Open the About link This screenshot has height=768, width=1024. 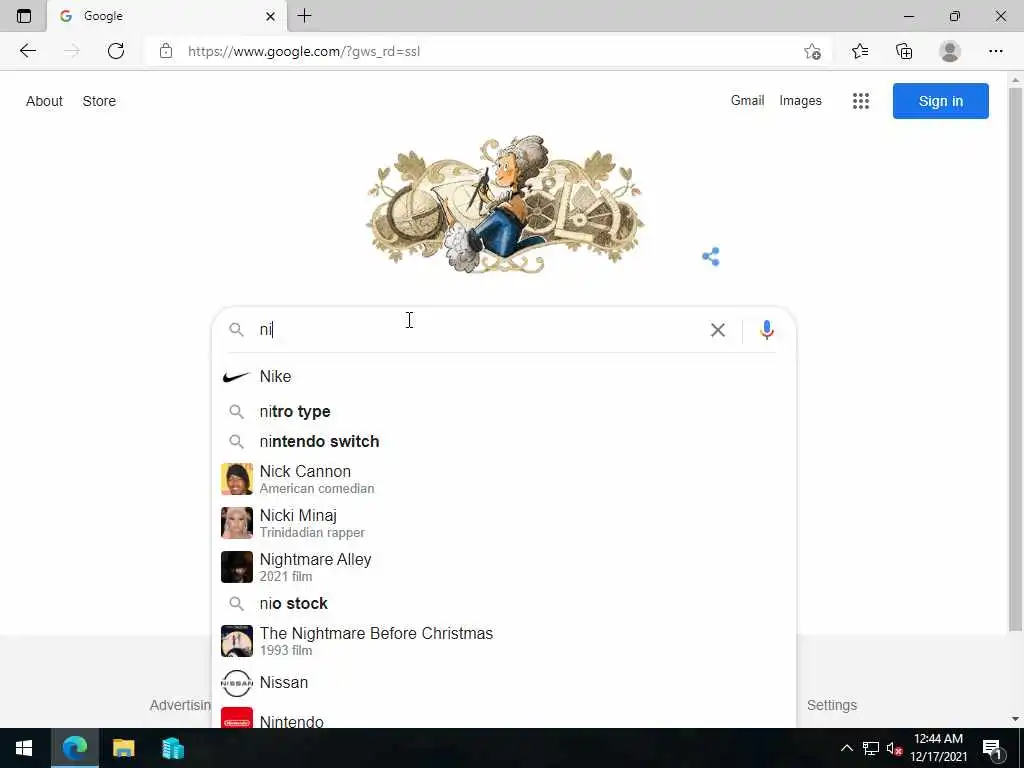click(x=44, y=101)
